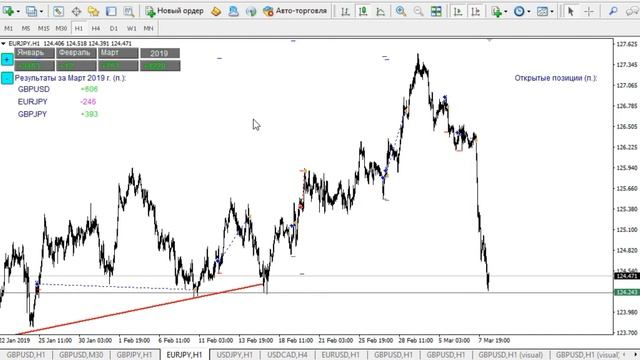Expand the Profiles dropdown arrow
This screenshot has height=360, width=640.
click(x=41, y=12)
